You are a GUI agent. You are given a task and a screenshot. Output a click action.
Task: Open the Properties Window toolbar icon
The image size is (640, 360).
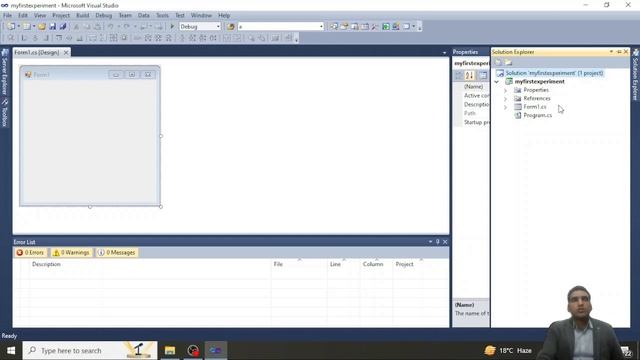344,27
